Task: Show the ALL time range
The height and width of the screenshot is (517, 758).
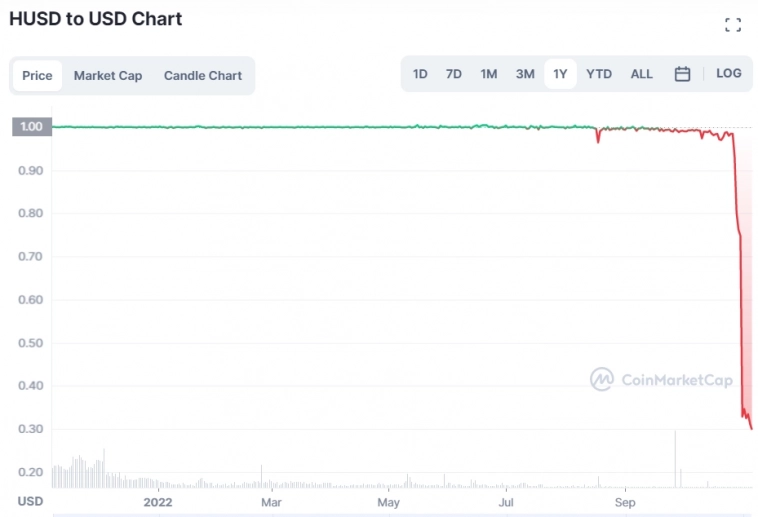Action: click(x=642, y=74)
